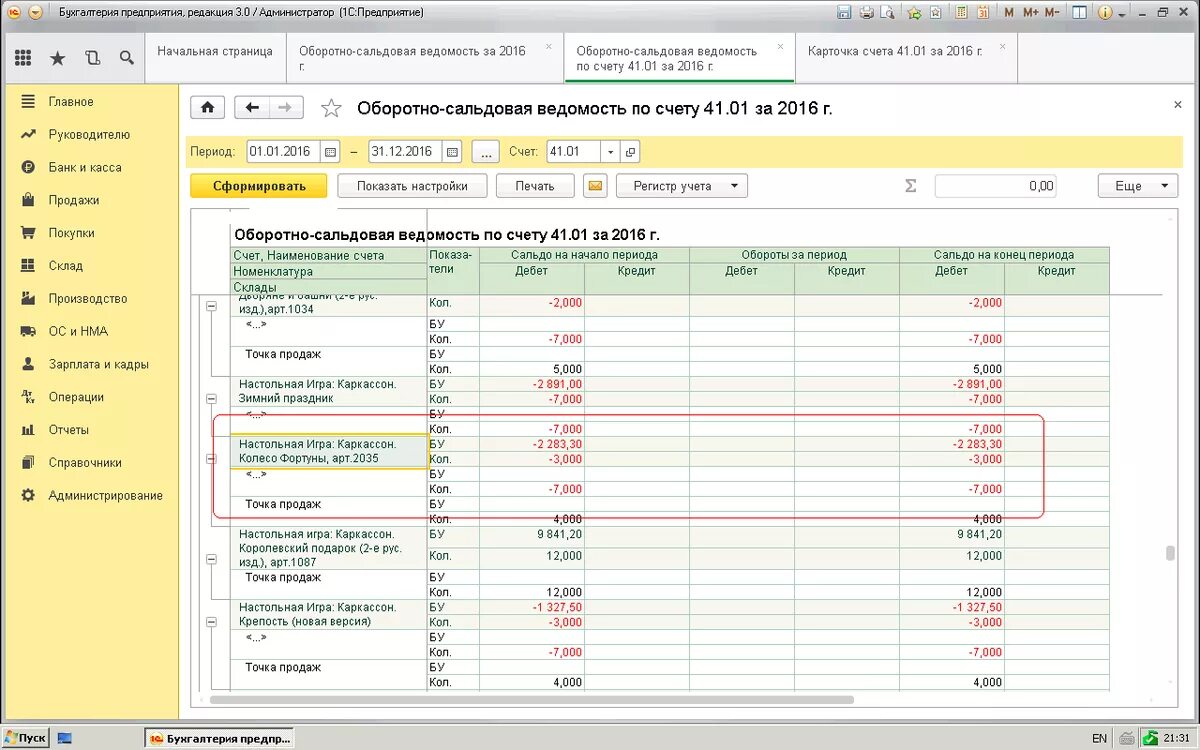Close the Карточка счета 41.01 tab
Screen dimensions: 1200x750
[x=1003, y=46]
